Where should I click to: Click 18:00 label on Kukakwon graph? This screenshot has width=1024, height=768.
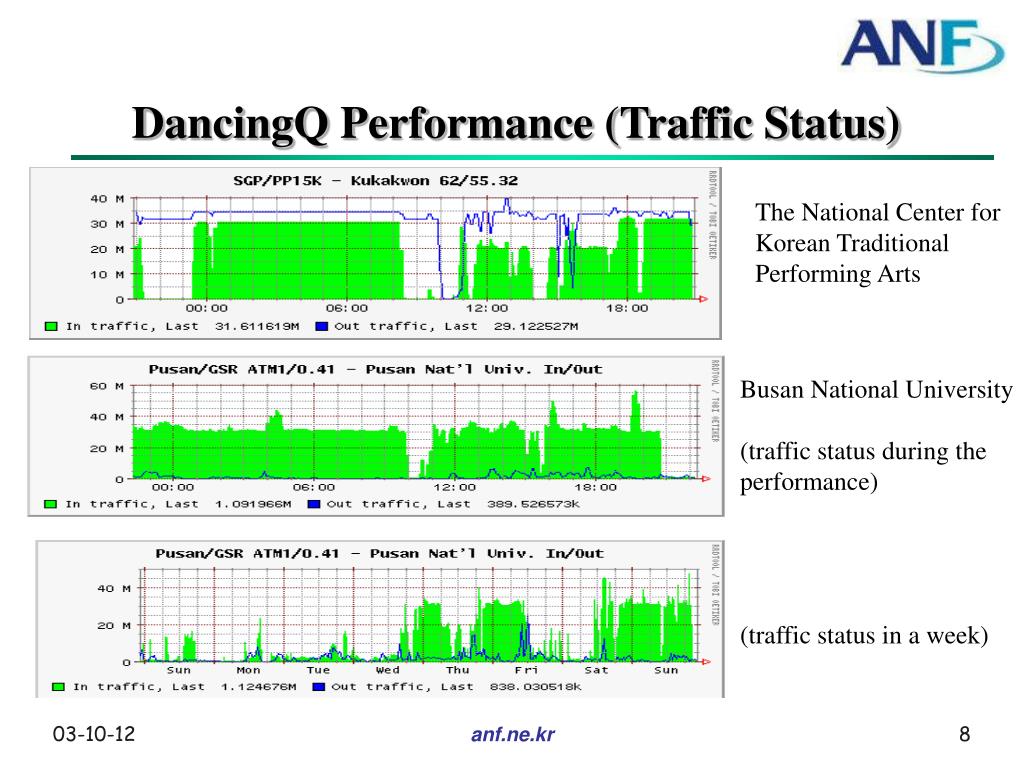click(x=627, y=308)
